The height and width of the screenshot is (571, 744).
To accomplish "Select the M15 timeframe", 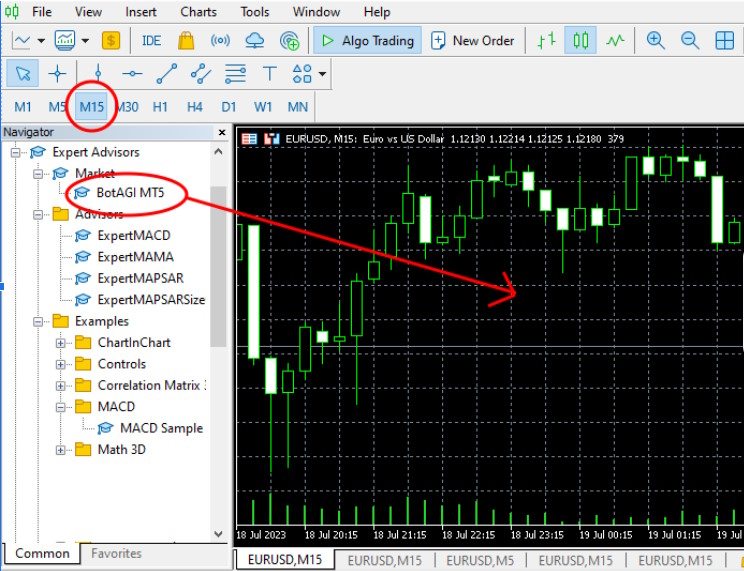I will tap(92, 107).
